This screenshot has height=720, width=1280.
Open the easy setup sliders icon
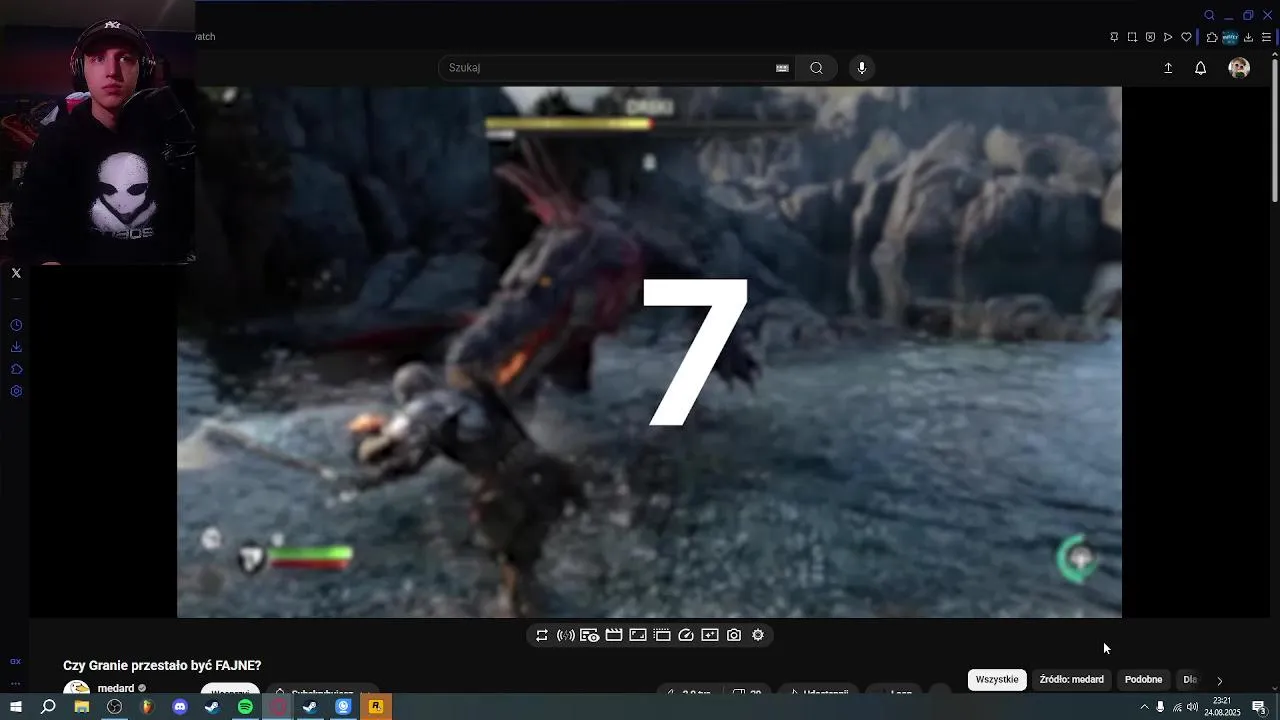(x=1266, y=37)
